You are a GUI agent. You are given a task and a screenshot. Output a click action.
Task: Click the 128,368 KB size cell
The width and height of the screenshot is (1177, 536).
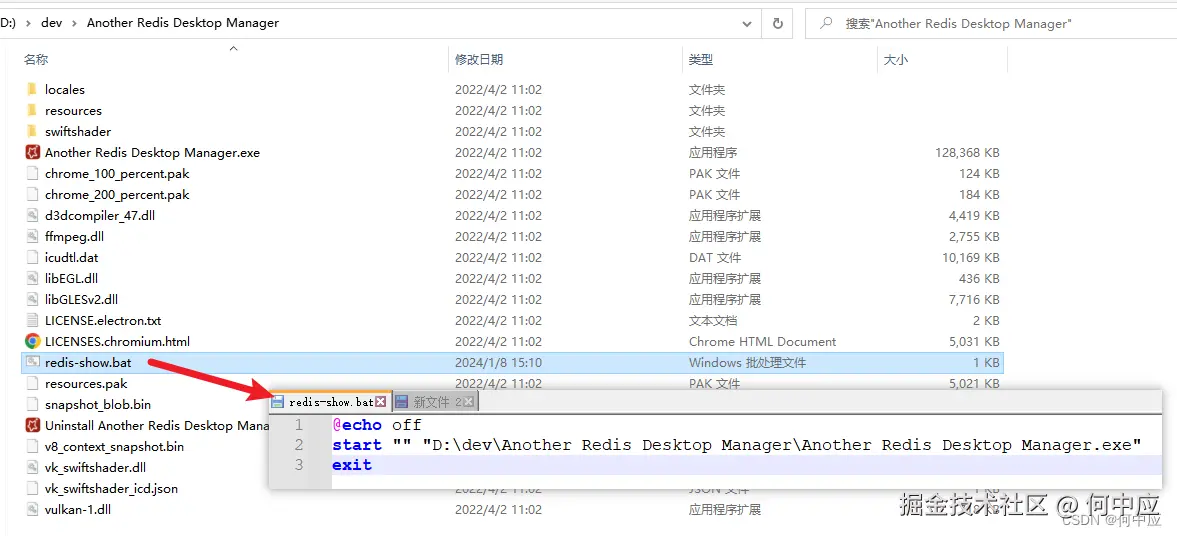click(967, 152)
